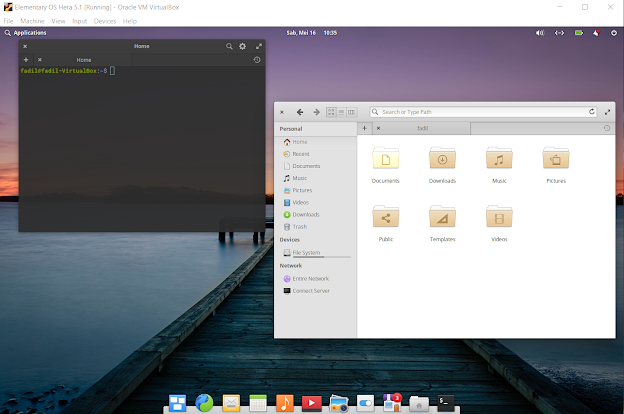Maximize the terminal window
This screenshot has width=624, height=414.
pos(259,46)
